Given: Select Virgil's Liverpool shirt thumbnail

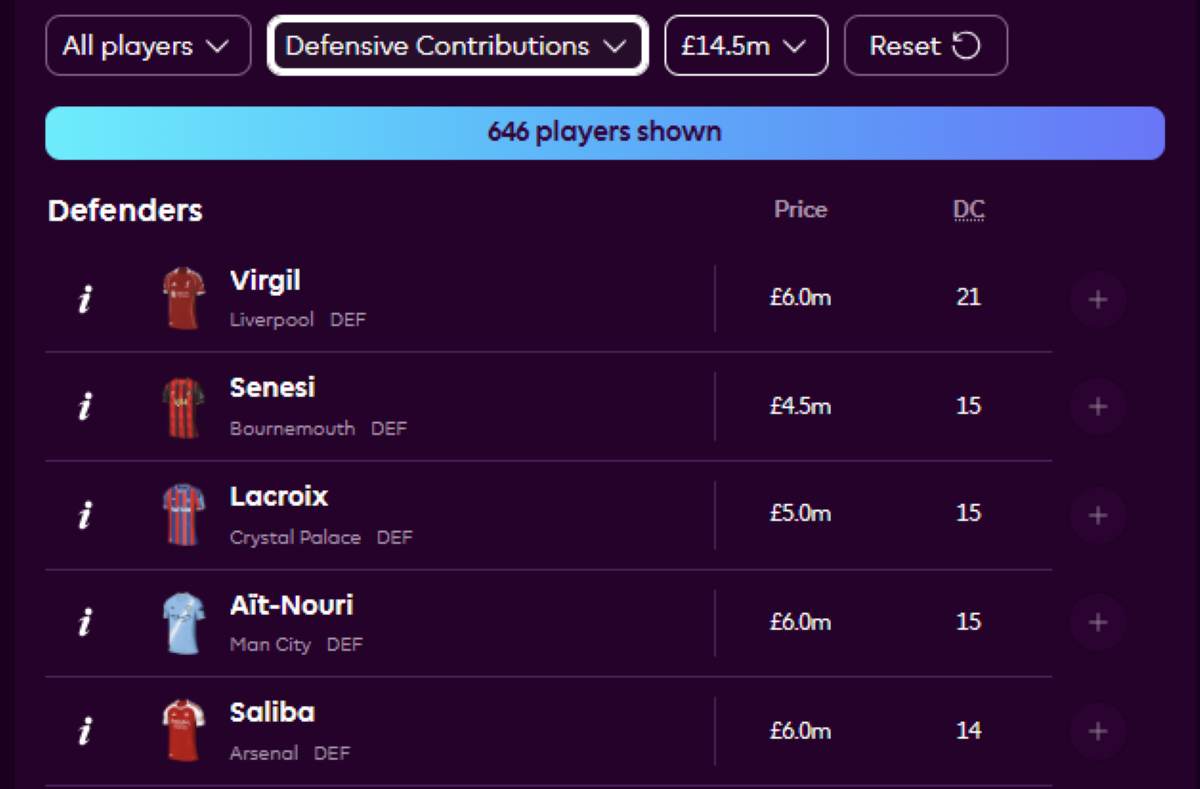Looking at the screenshot, I should (x=184, y=298).
